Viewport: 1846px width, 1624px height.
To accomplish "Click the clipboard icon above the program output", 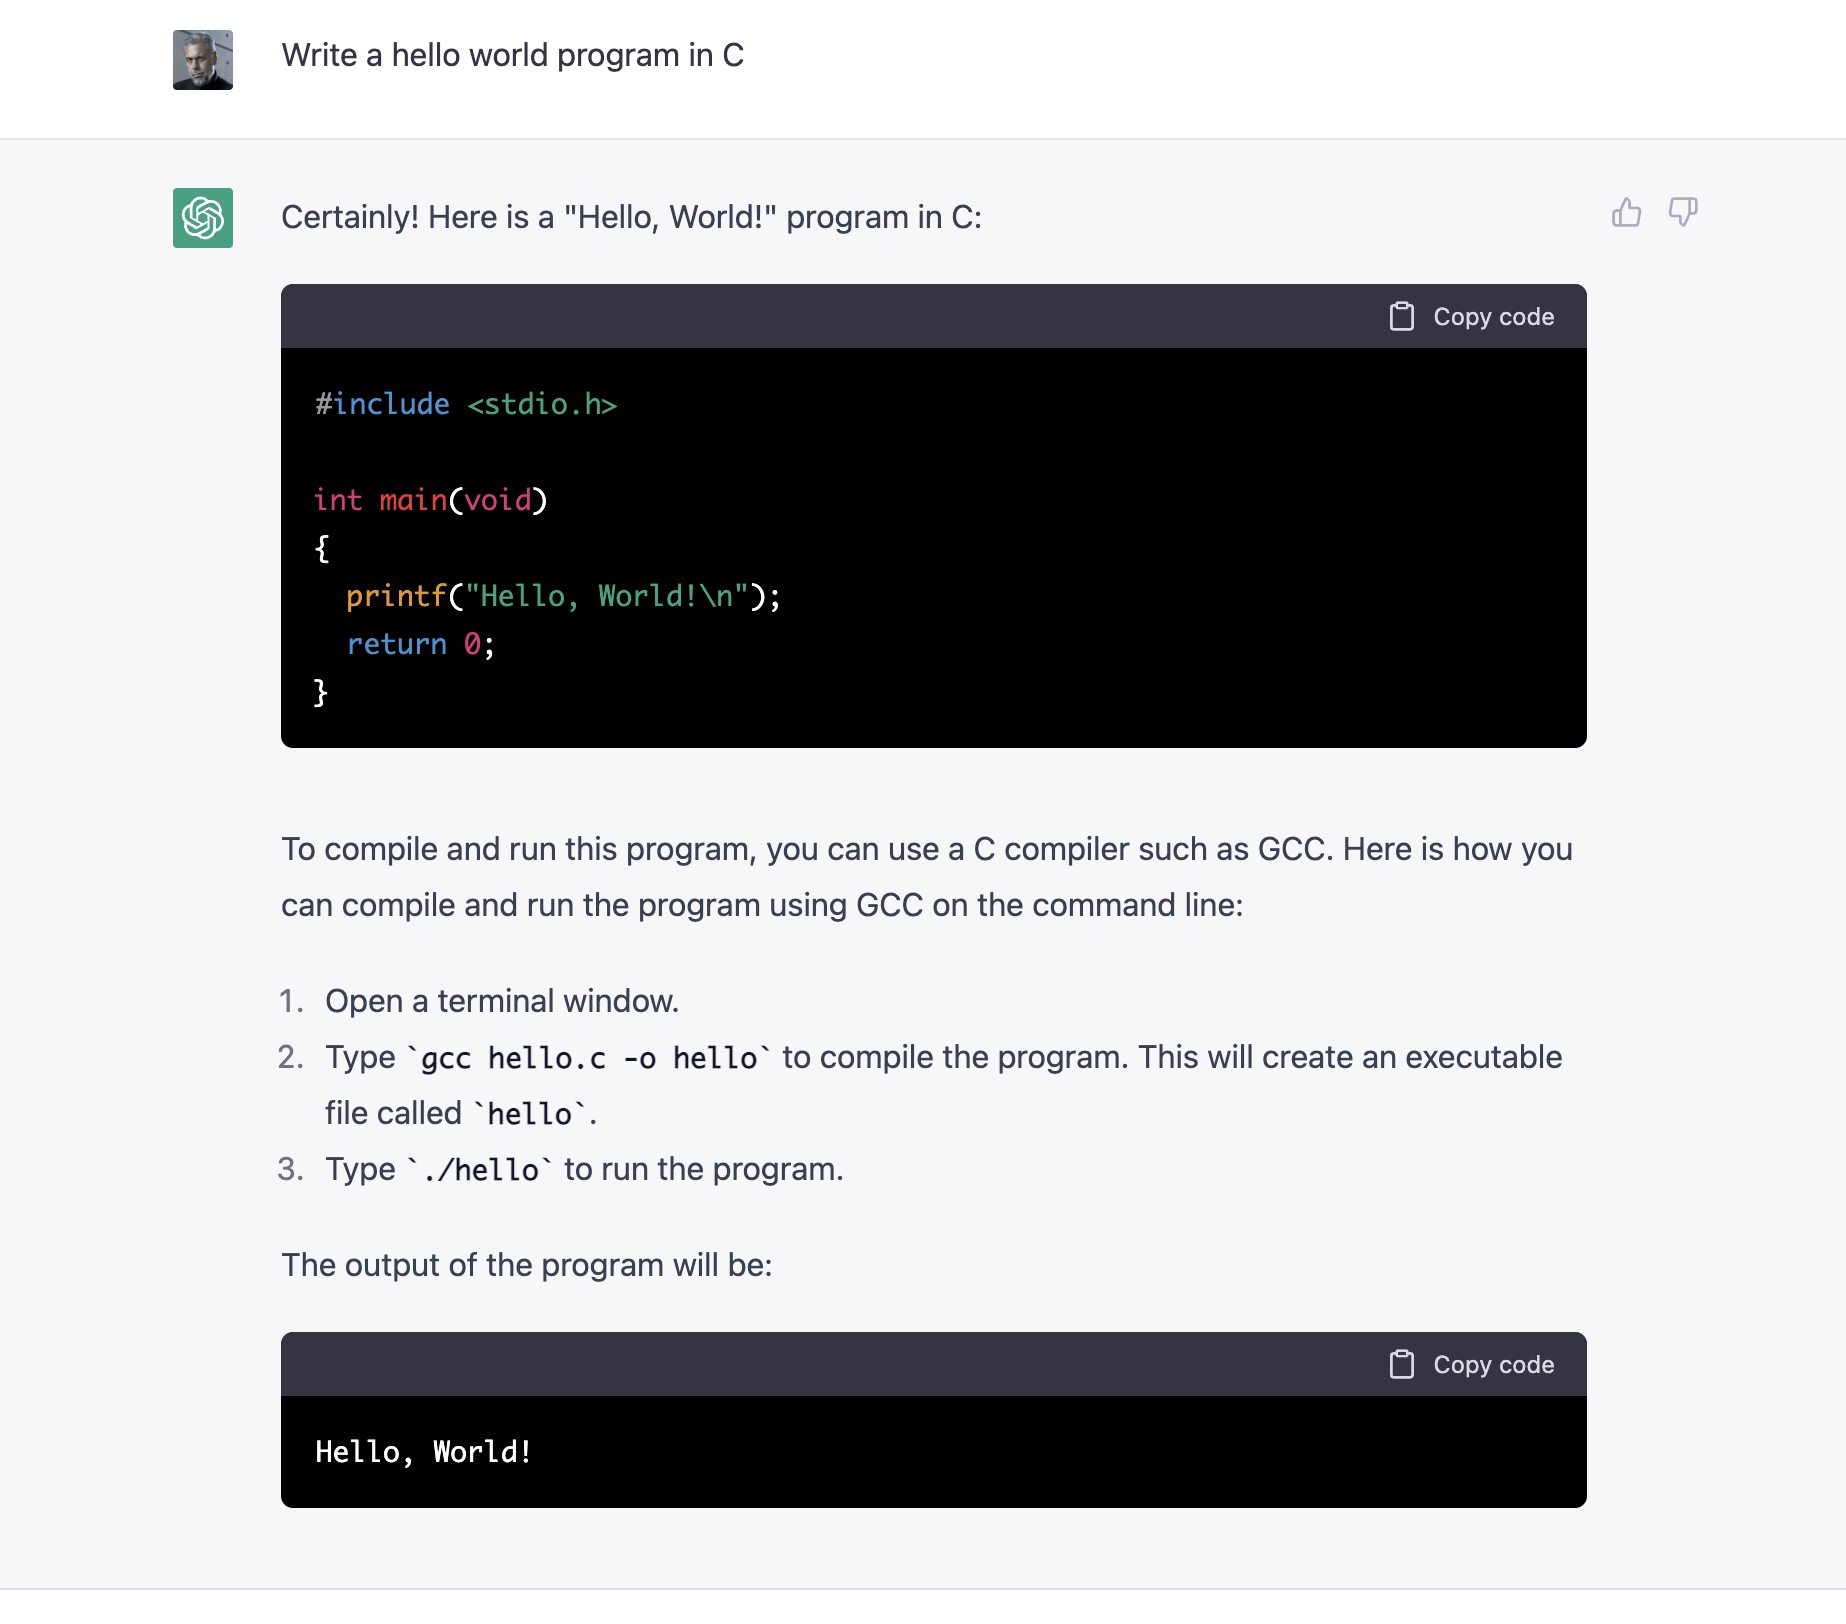I will point(1402,1365).
